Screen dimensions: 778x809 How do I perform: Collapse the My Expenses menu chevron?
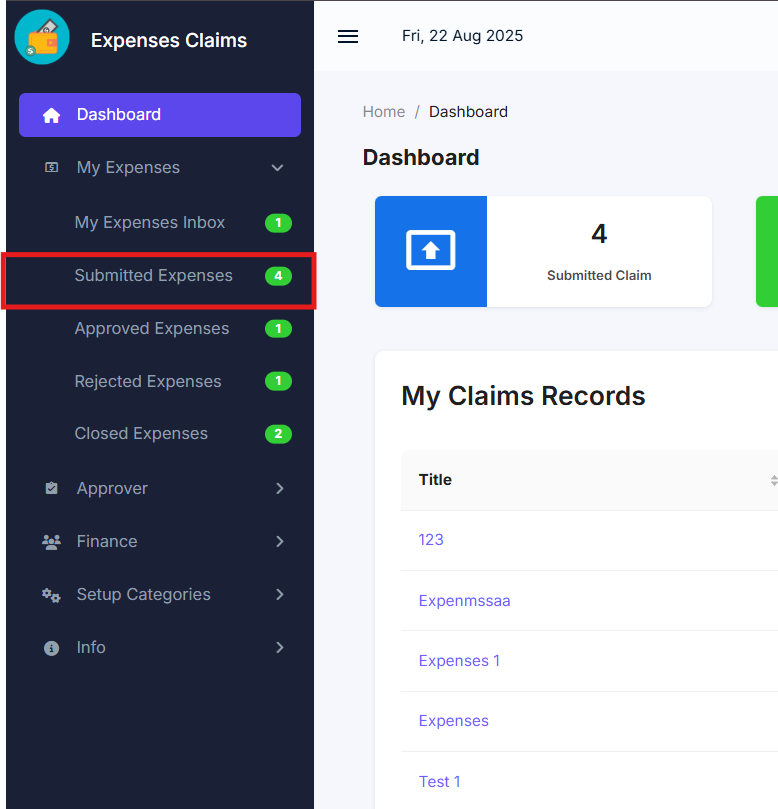[278, 168]
